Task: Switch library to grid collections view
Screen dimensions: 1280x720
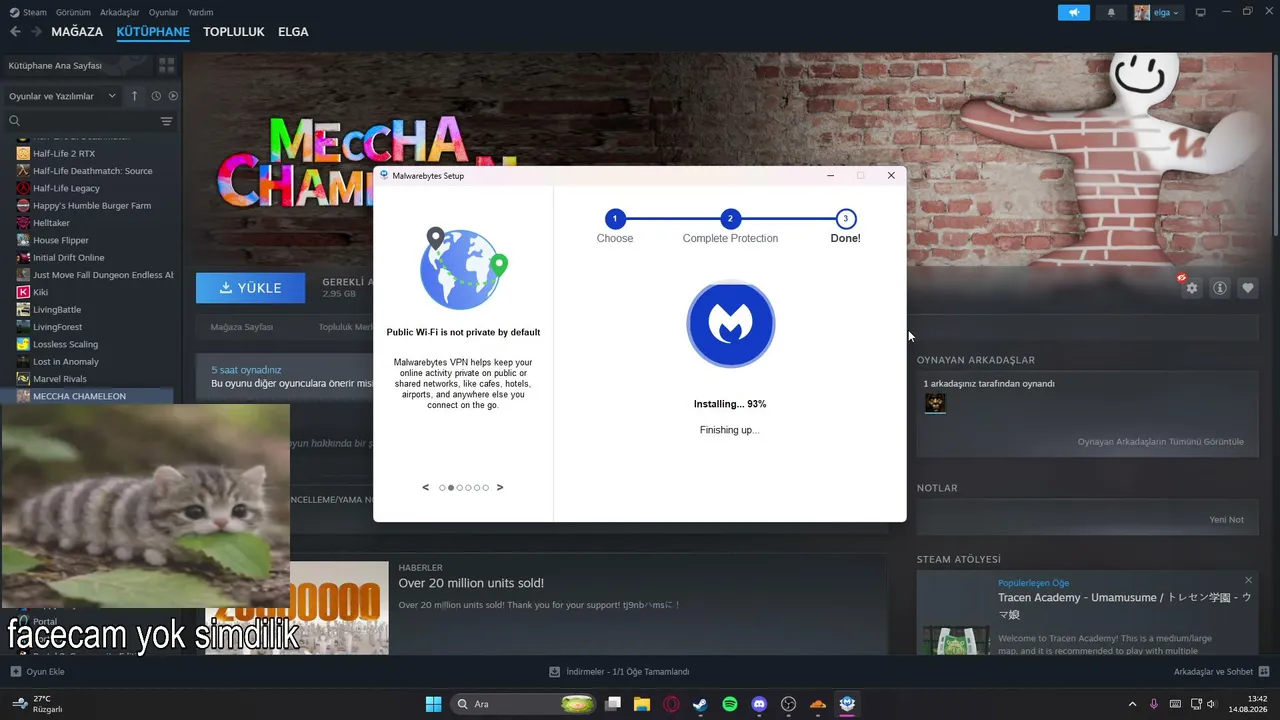Action: tap(166, 65)
